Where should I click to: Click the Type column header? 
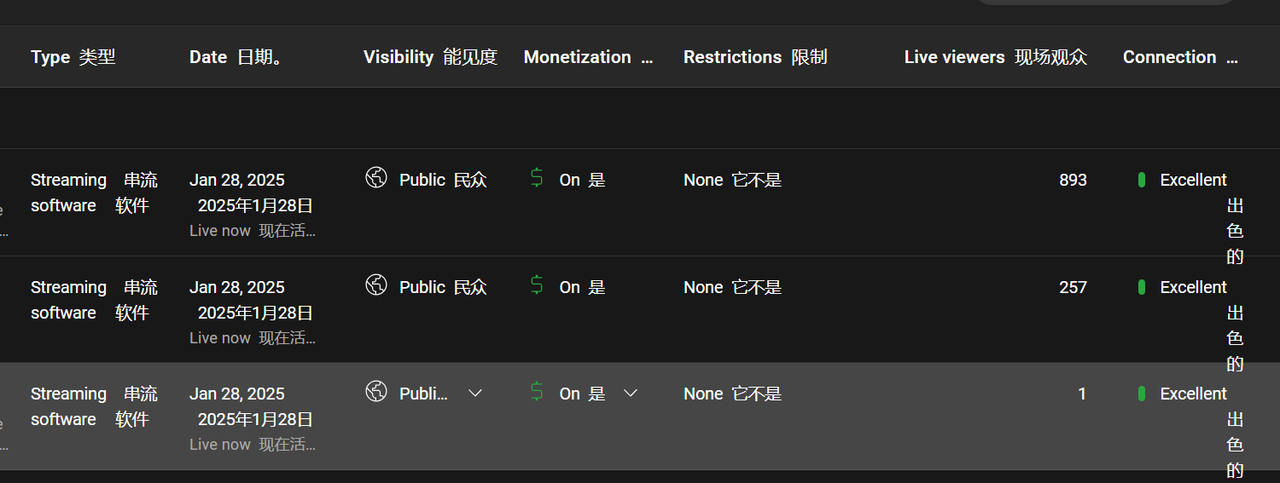tap(73, 57)
